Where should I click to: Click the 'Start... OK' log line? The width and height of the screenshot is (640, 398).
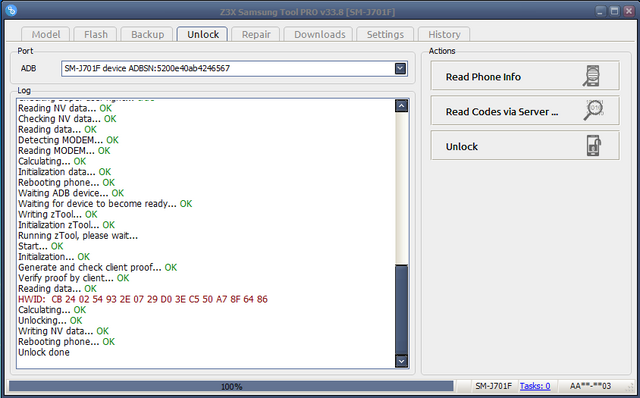click(41, 246)
